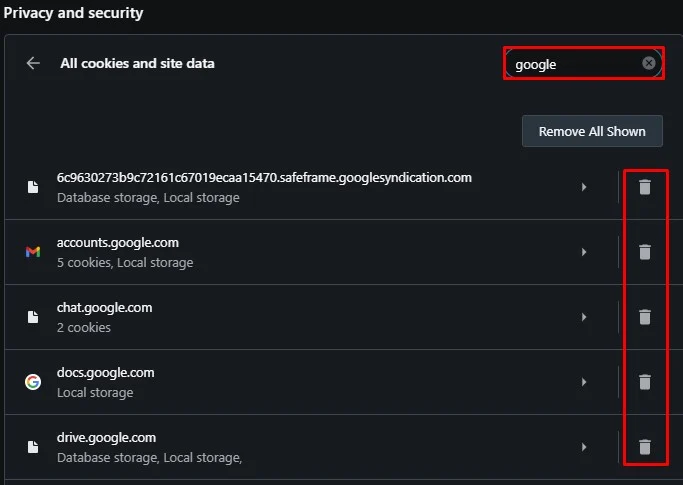Select the docs.google.com site name
This screenshot has width=683, height=485.
[x=105, y=373]
